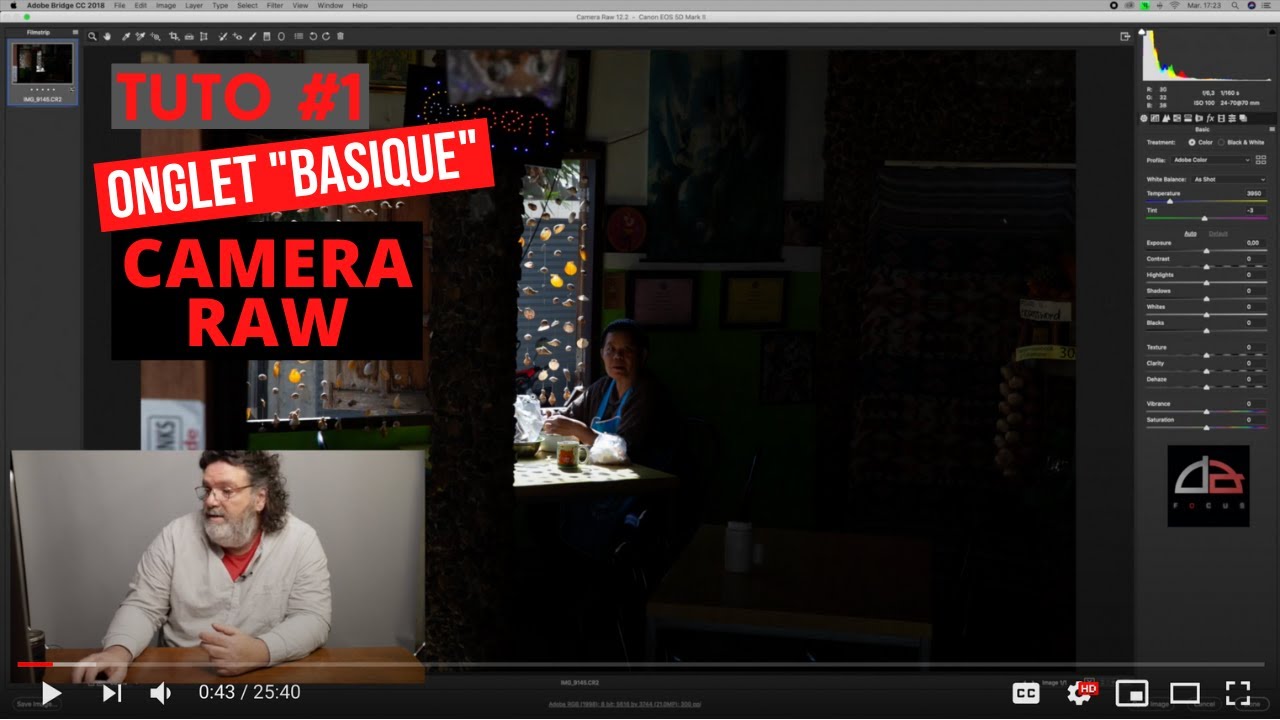Toggle Camera Raw full screen mode icon
The height and width of the screenshot is (720, 1280).
click(1125, 36)
